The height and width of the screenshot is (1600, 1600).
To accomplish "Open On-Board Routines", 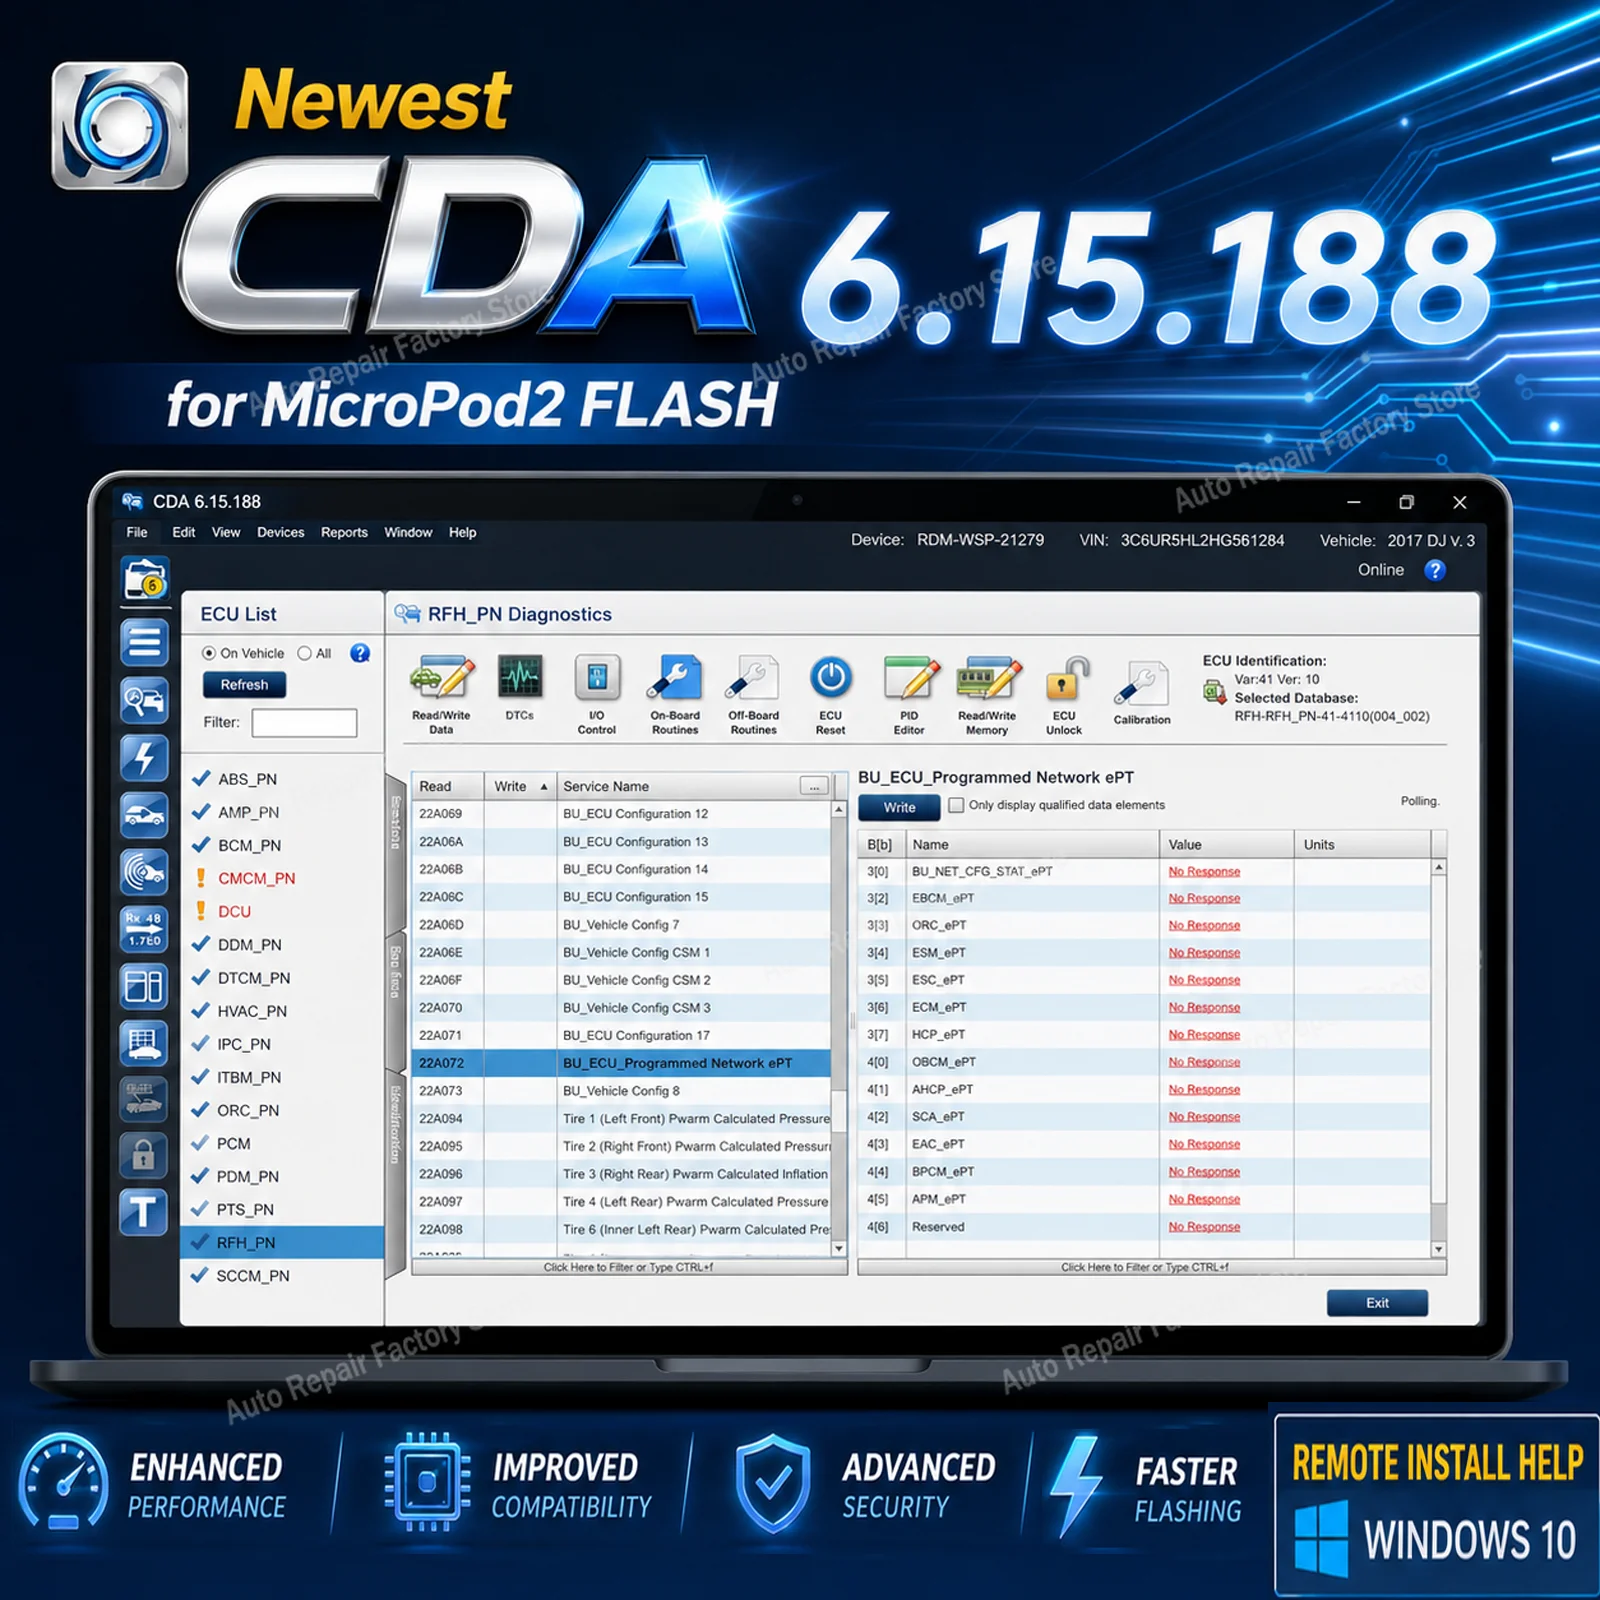I will pyautogui.click(x=675, y=695).
